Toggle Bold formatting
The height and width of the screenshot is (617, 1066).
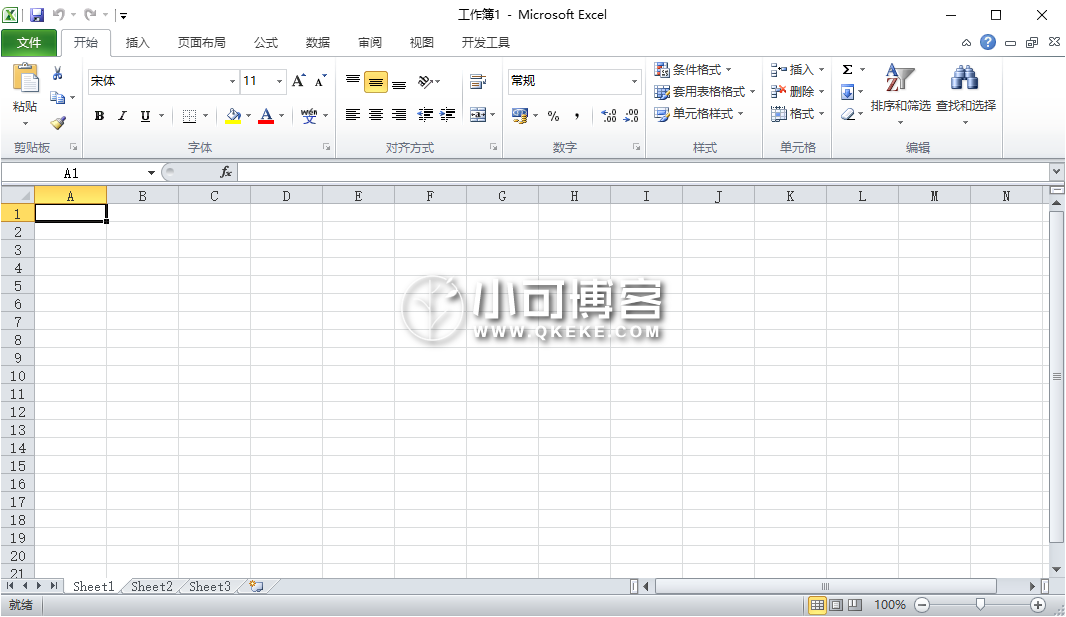tap(99, 116)
